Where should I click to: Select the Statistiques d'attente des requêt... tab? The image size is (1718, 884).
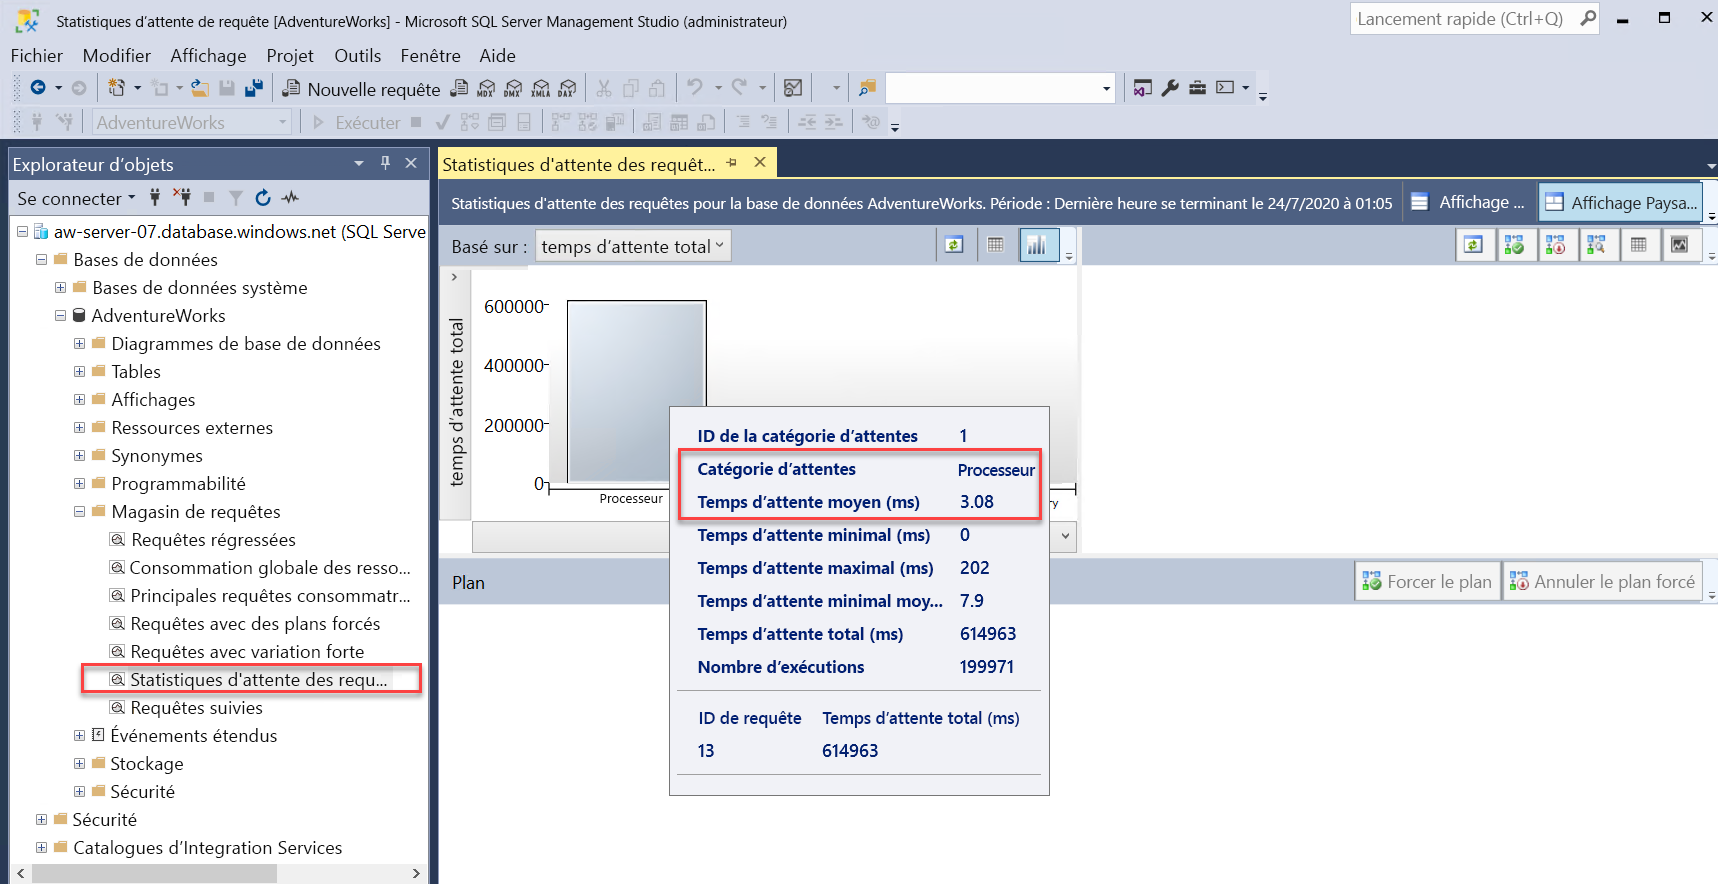tap(579, 164)
